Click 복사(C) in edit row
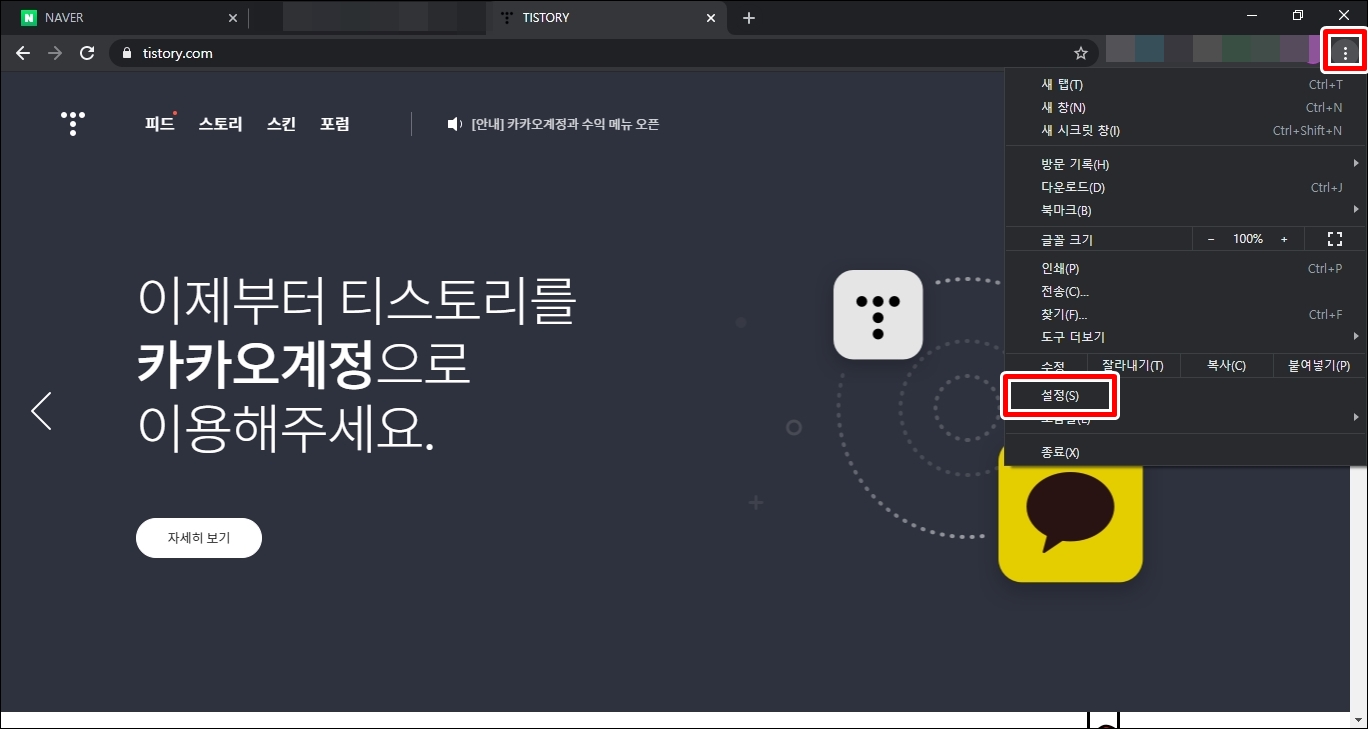The height and width of the screenshot is (729, 1368). [x=1226, y=365]
